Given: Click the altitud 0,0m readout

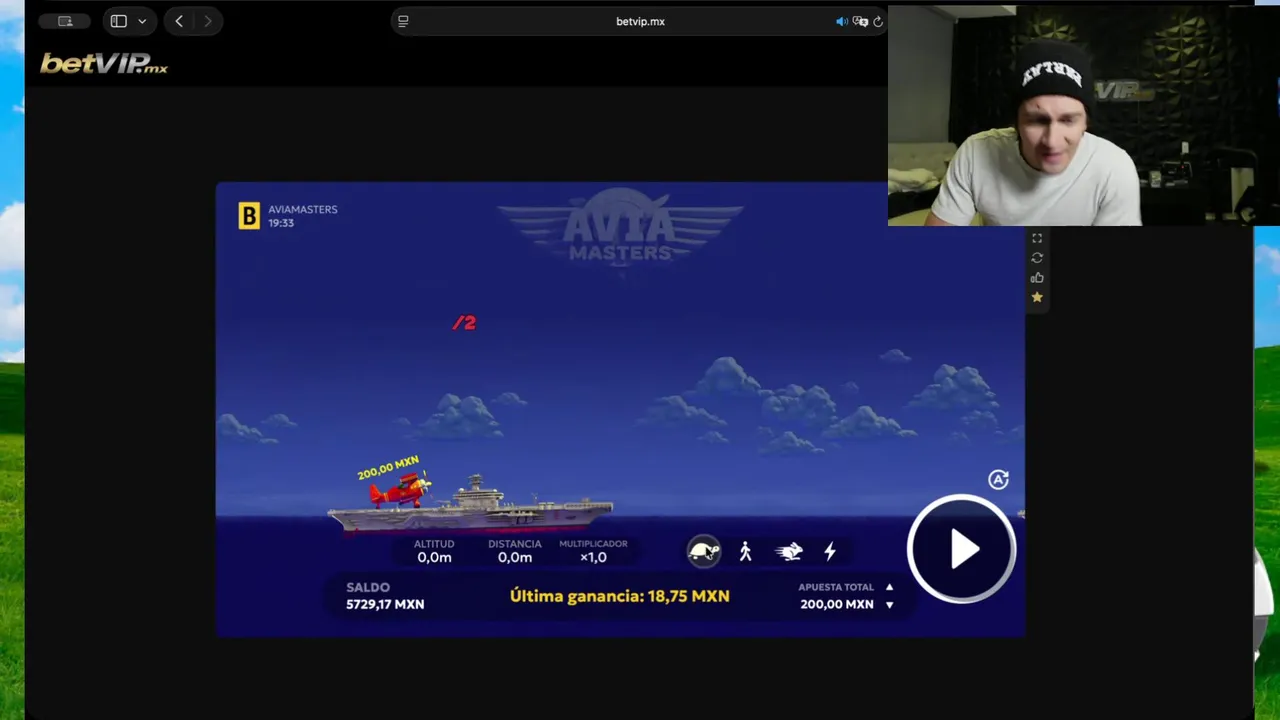Looking at the screenshot, I should tap(434, 557).
